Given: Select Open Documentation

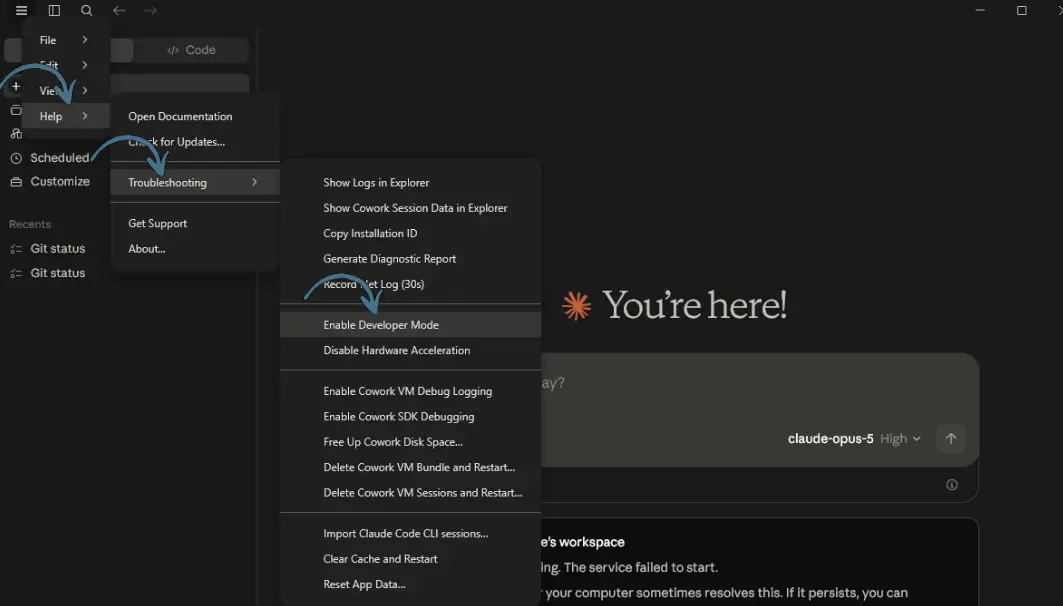Looking at the screenshot, I should 195,117.
